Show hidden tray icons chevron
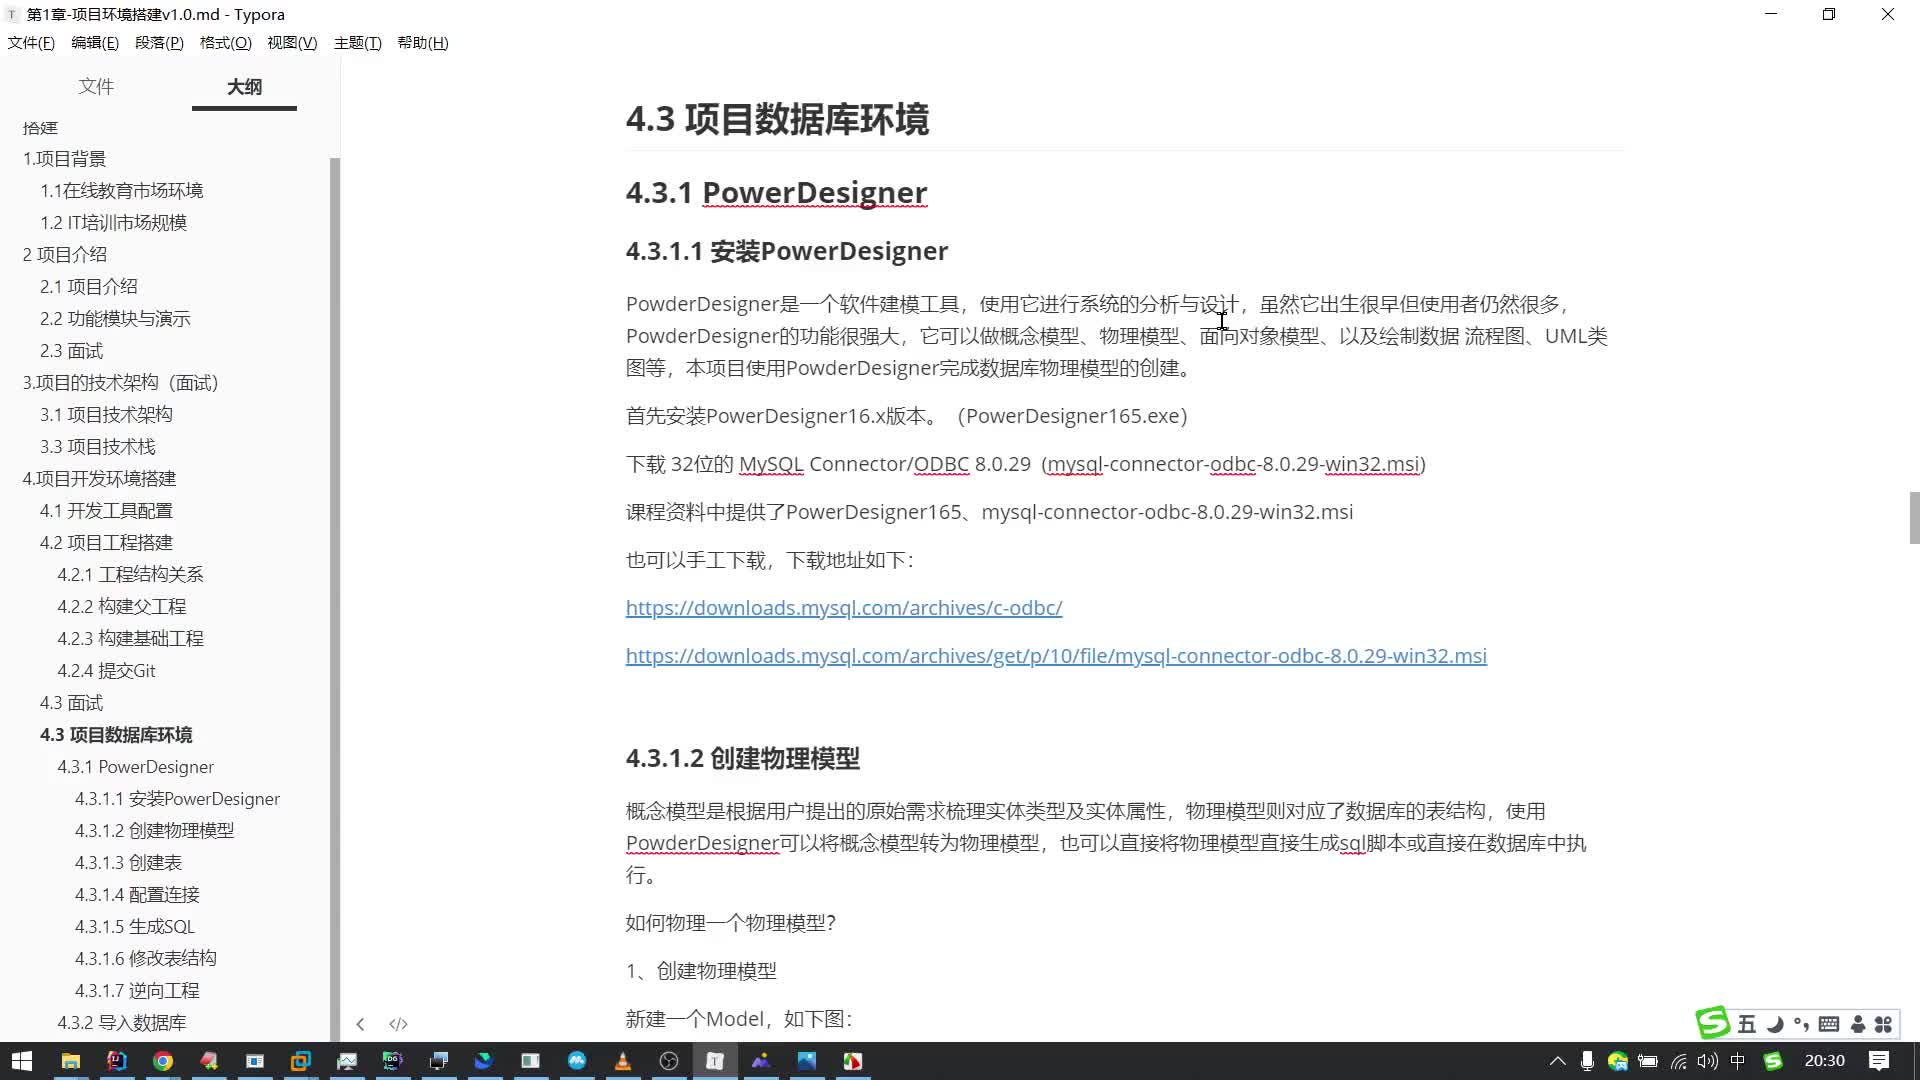This screenshot has height=1080, width=1920. pos(1557,1061)
